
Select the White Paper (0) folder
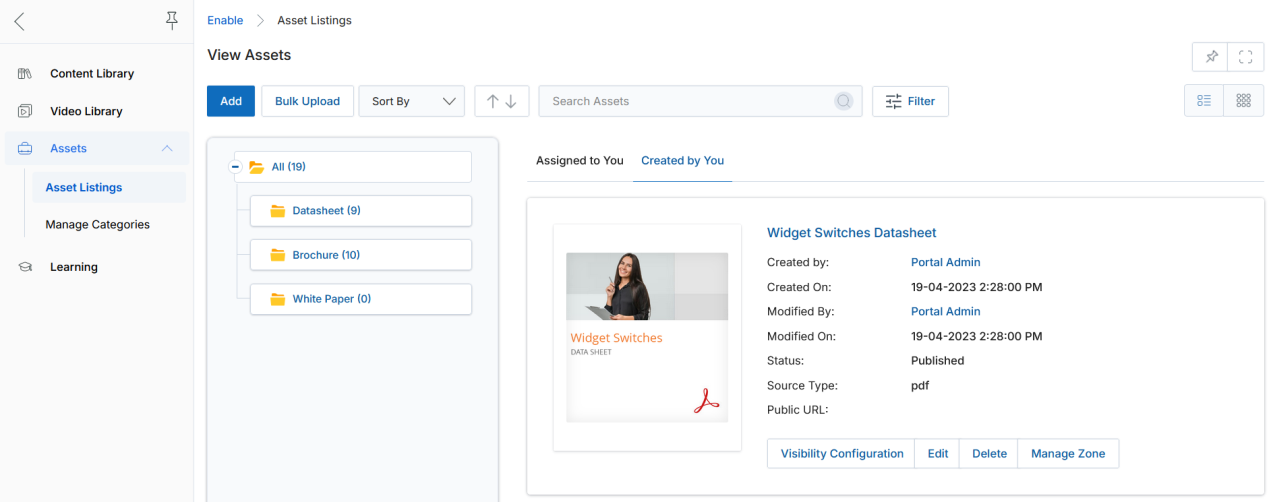click(360, 299)
